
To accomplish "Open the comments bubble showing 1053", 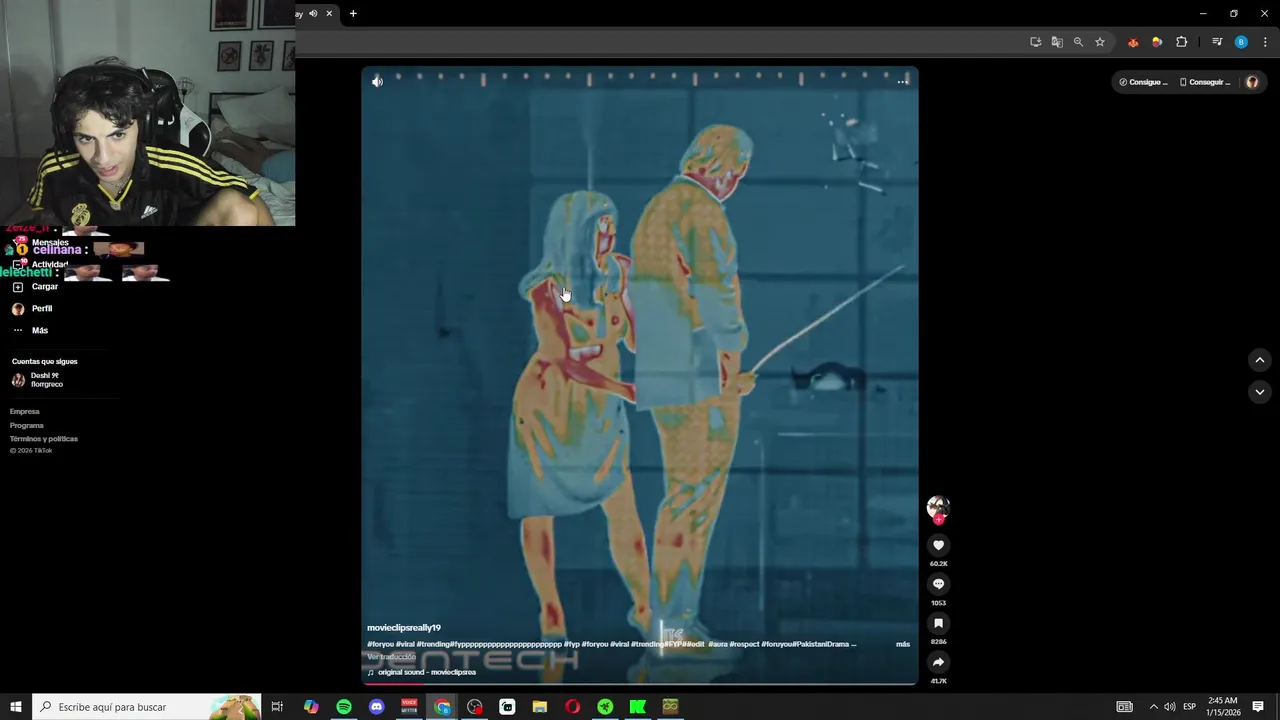I will point(938,584).
